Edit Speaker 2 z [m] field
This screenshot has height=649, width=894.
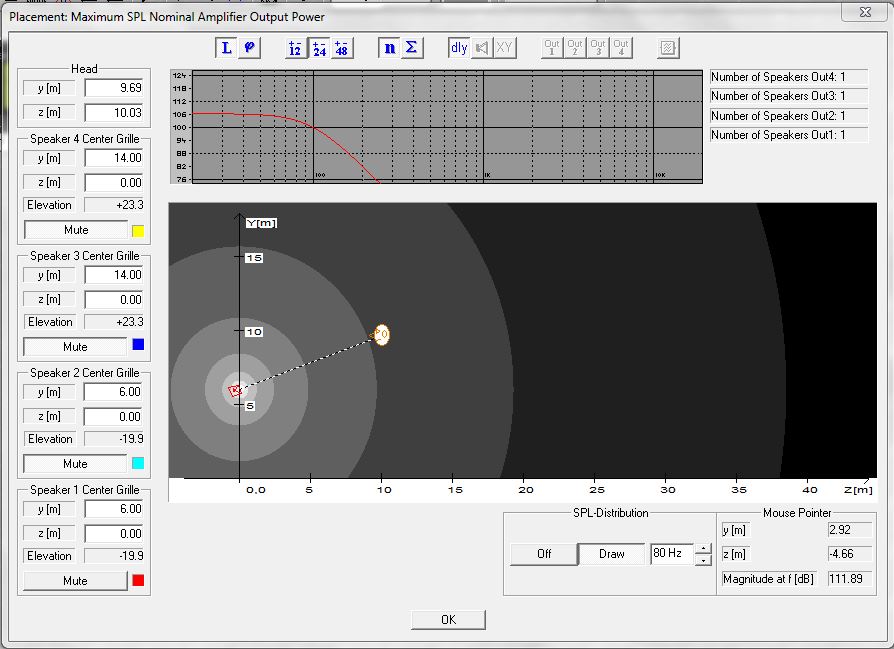coord(113,416)
